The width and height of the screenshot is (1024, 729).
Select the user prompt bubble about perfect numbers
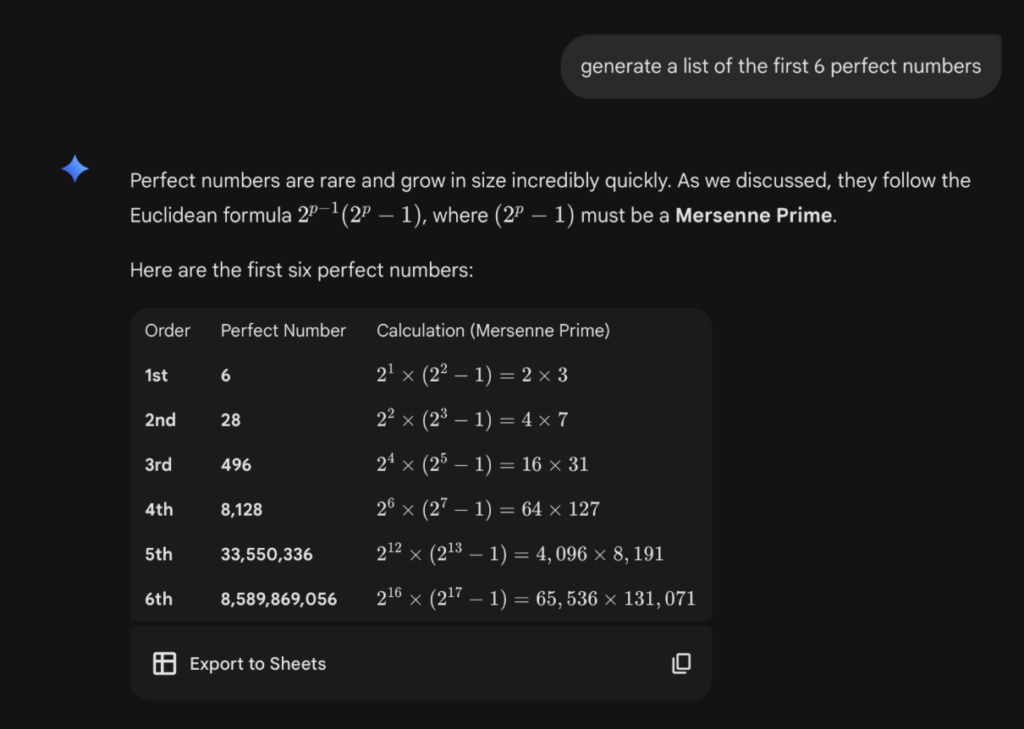[780, 66]
